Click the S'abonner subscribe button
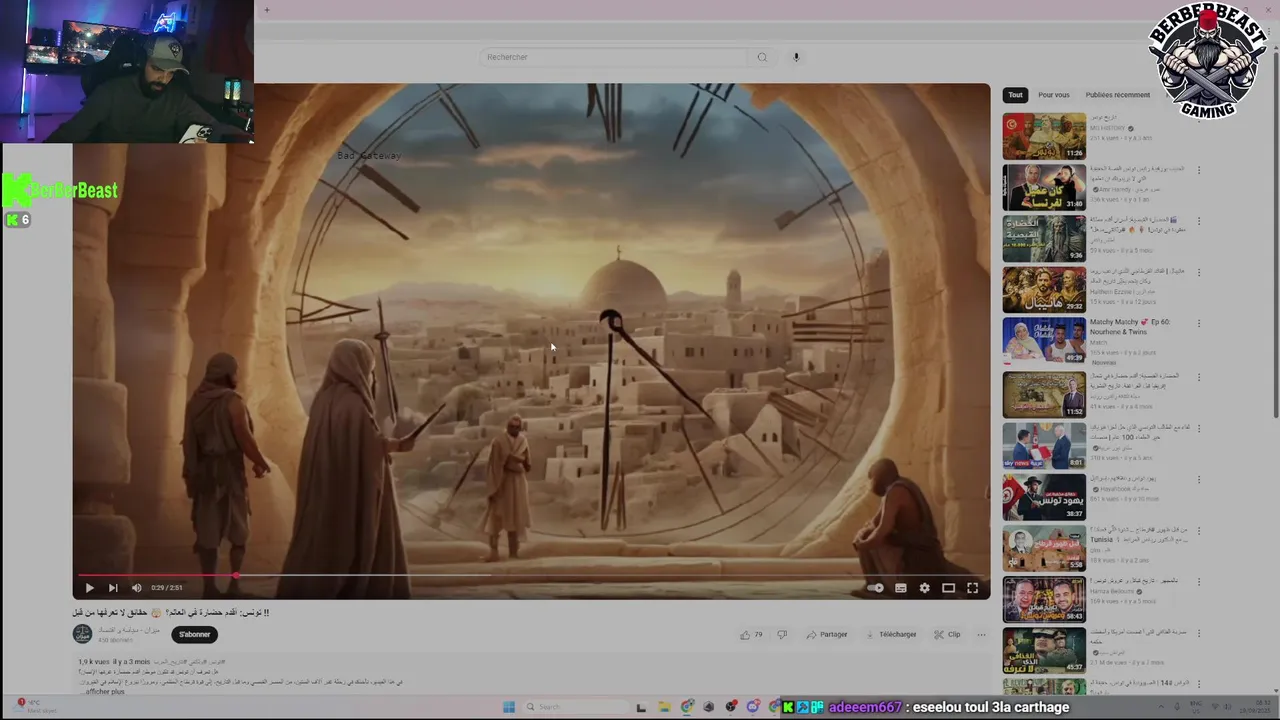 pyautogui.click(x=195, y=634)
